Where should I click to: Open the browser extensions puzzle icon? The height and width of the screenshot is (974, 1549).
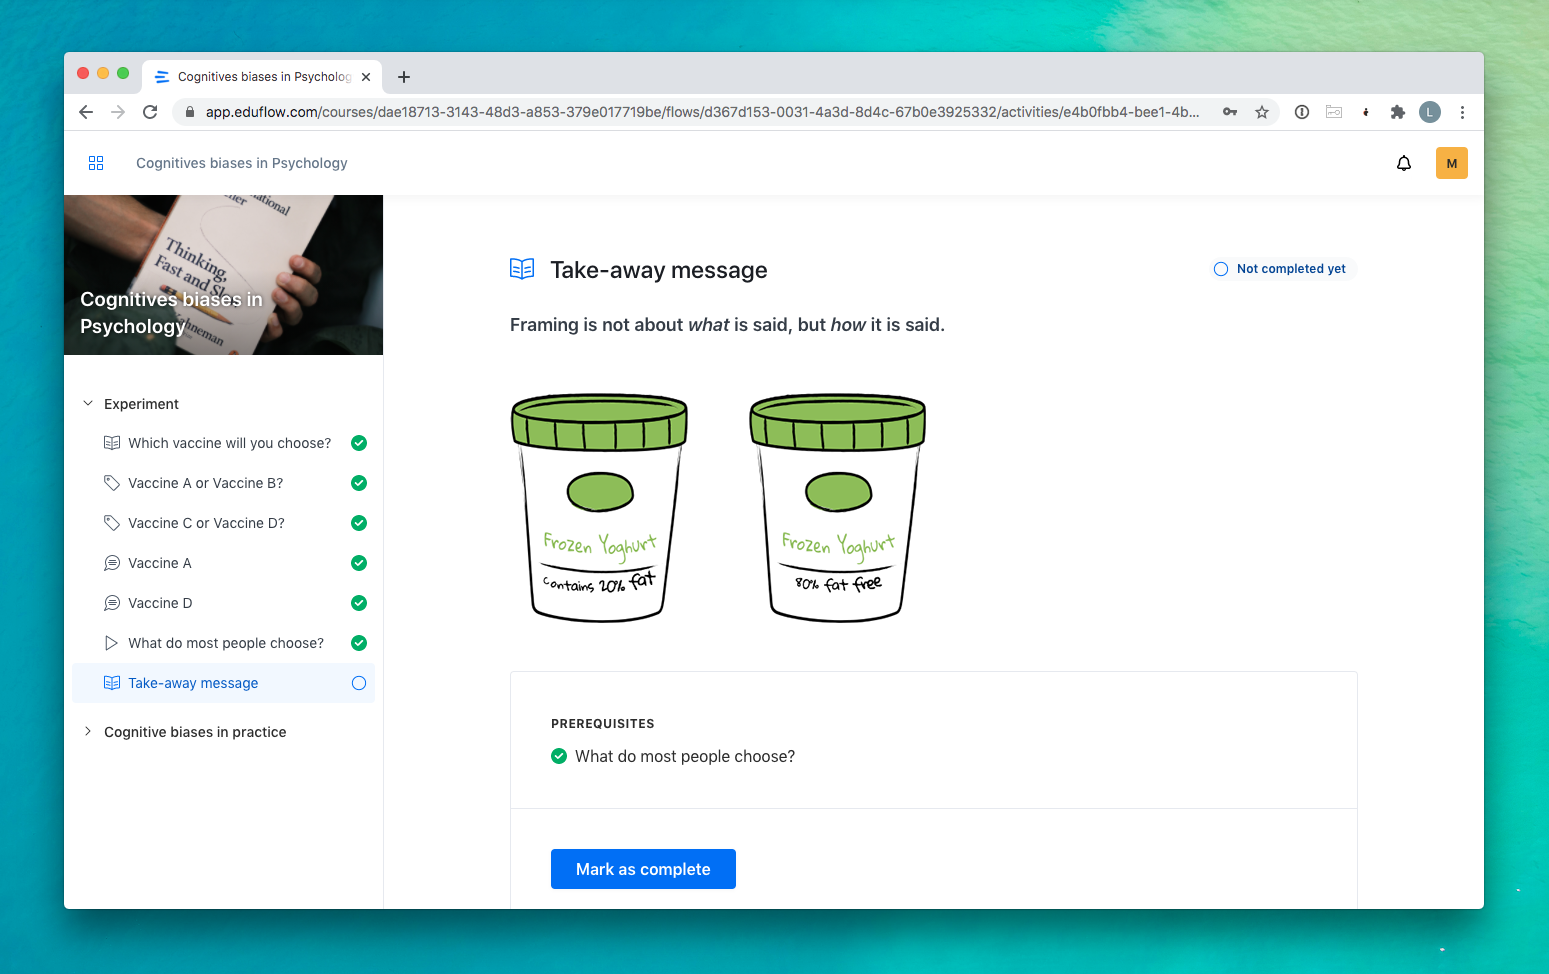point(1398,112)
